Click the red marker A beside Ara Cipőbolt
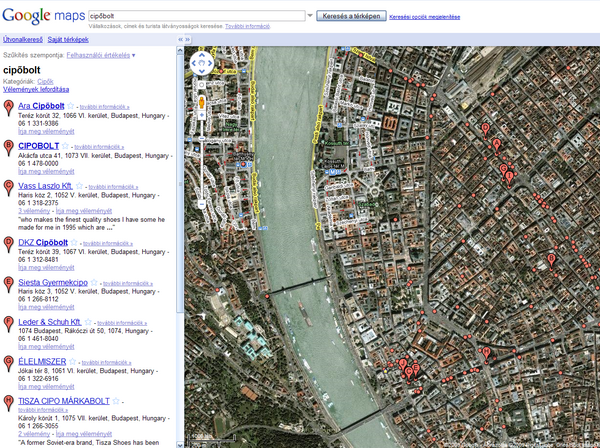This screenshot has height=448, width=600. (8, 108)
